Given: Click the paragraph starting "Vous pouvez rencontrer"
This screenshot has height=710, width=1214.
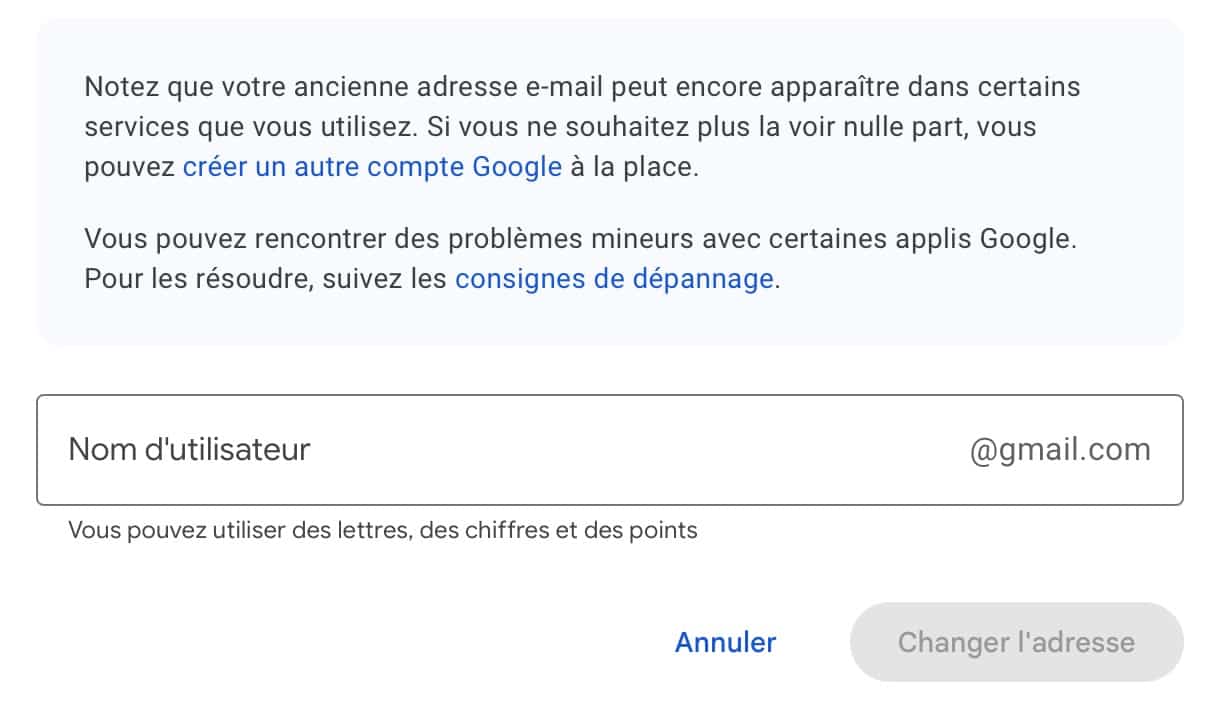Looking at the screenshot, I should click(582, 240).
